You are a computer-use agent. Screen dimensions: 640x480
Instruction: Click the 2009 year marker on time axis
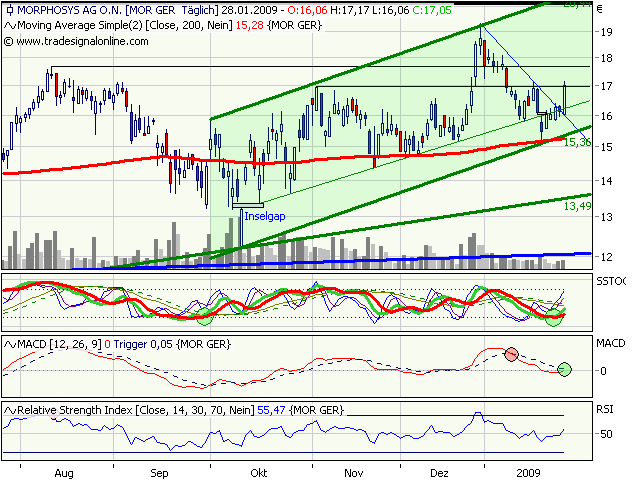point(530,469)
